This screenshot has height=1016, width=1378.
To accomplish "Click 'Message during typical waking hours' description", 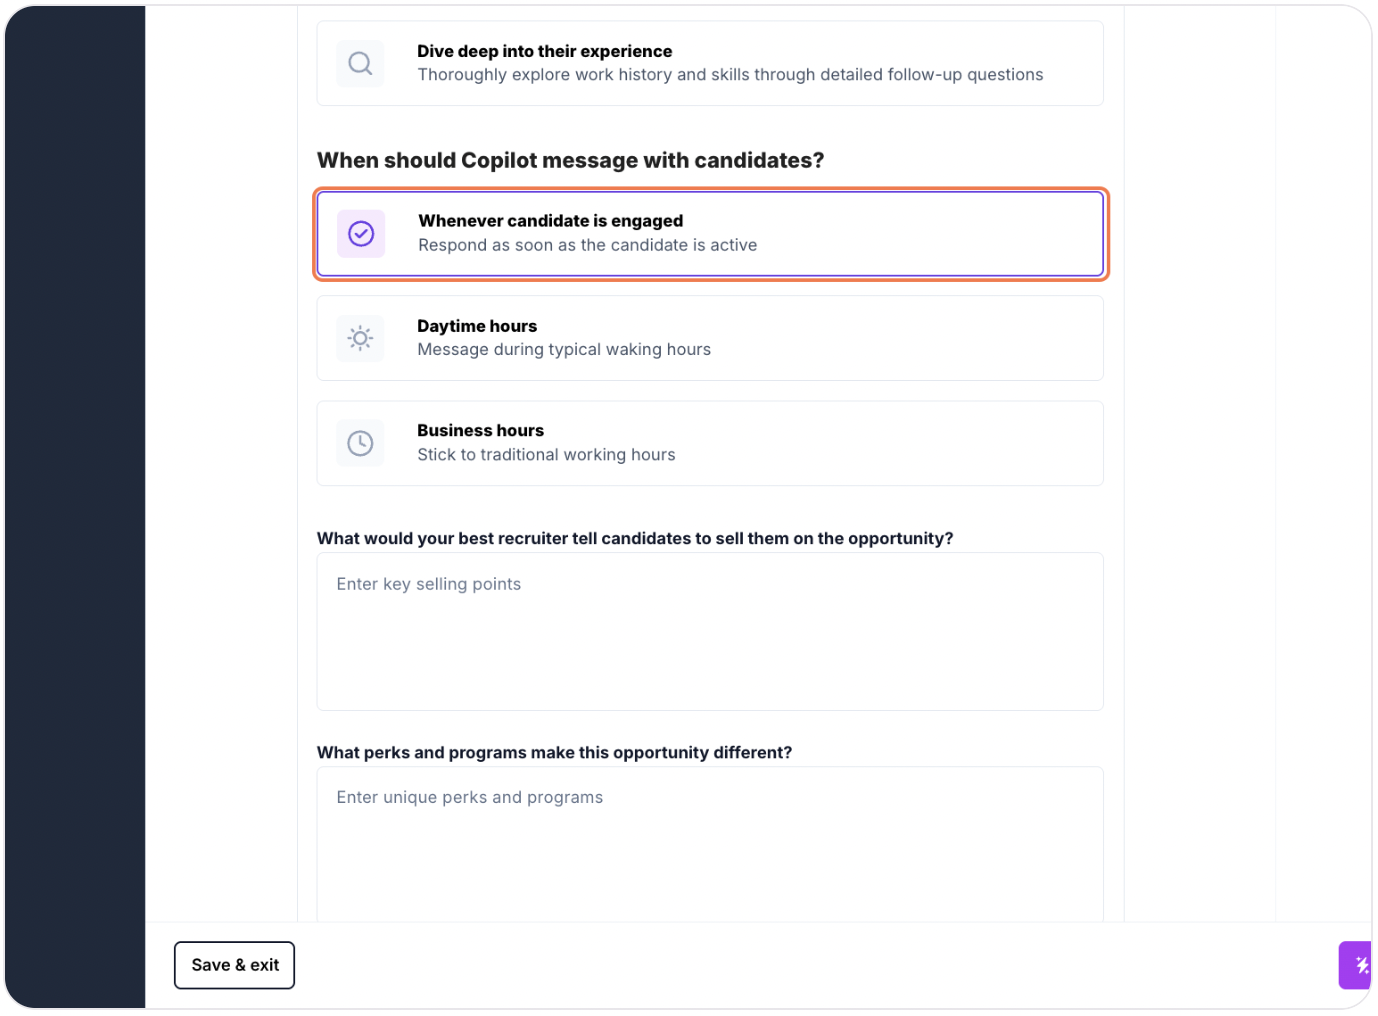I will pyautogui.click(x=564, y=349).
